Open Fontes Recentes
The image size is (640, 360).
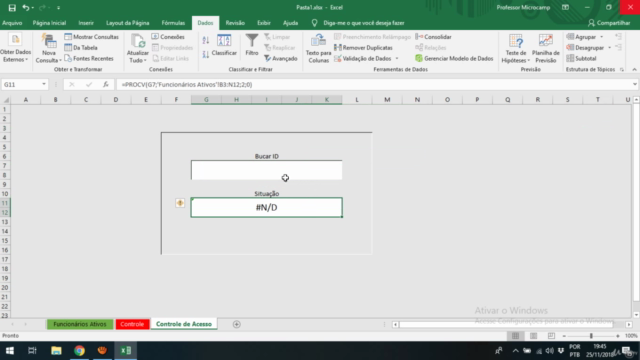pos(89,58)
